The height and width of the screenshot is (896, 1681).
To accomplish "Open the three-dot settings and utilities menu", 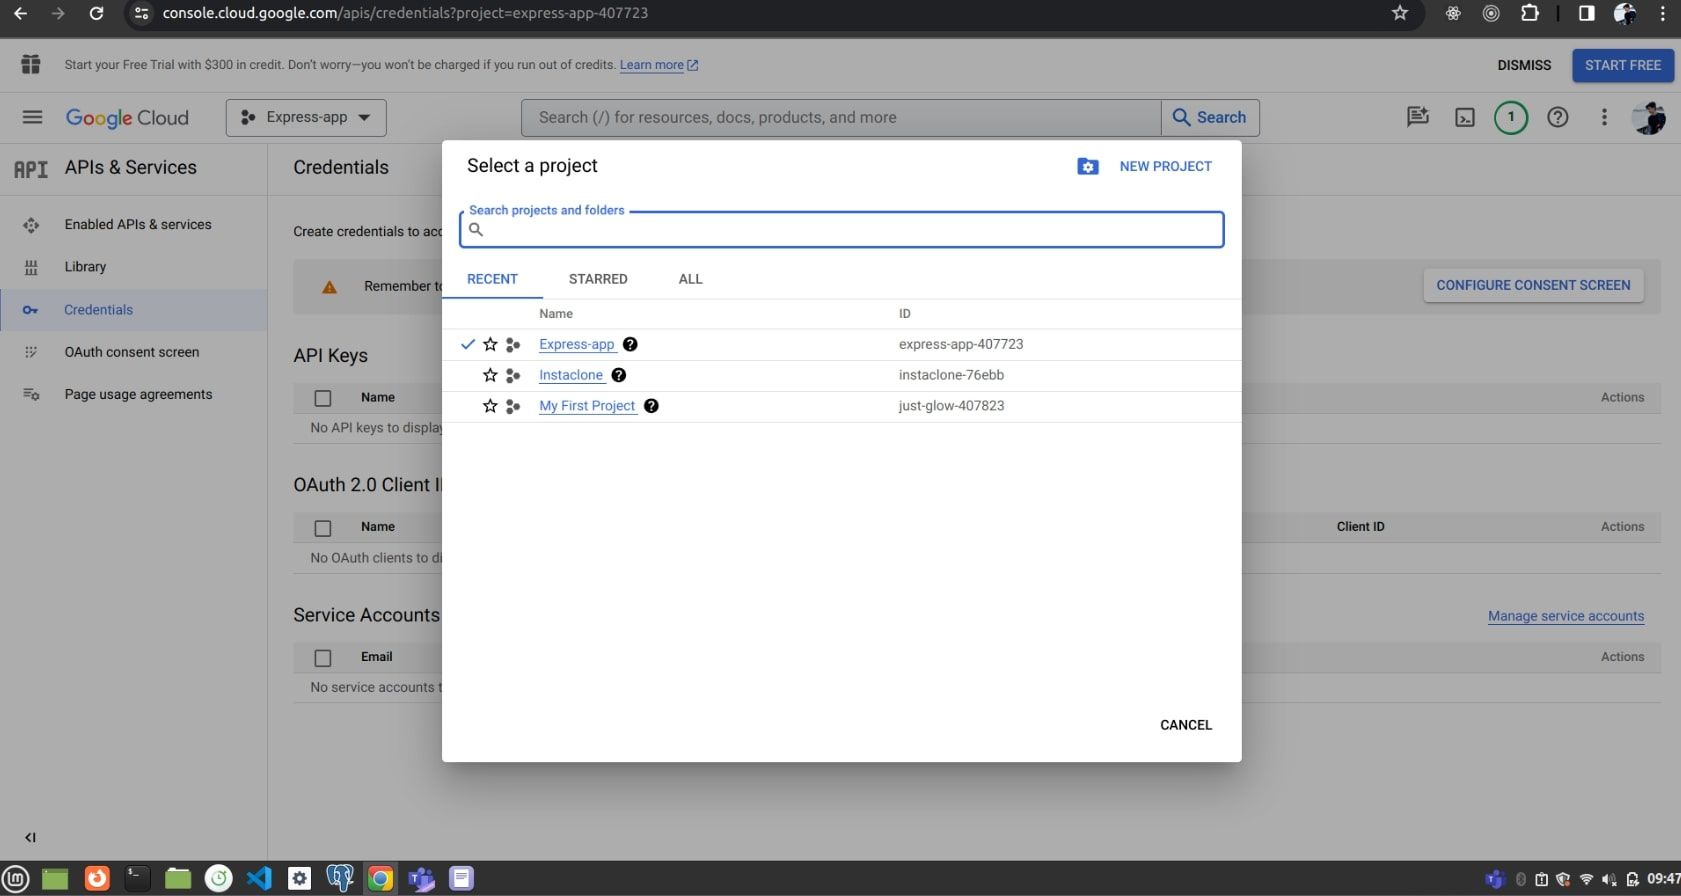I will tap(1604, 117).
